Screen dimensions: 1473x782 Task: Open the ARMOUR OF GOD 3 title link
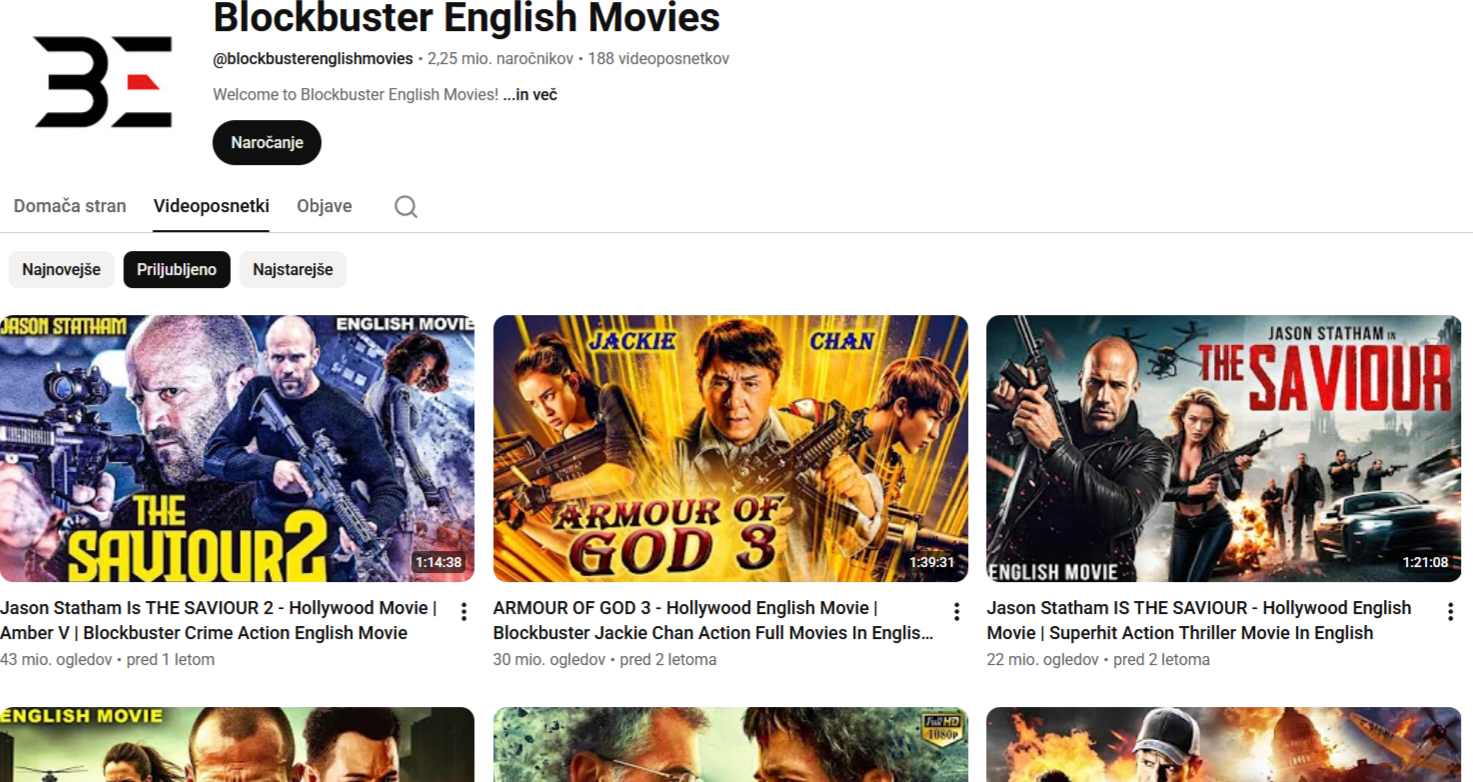pos(713,620)
